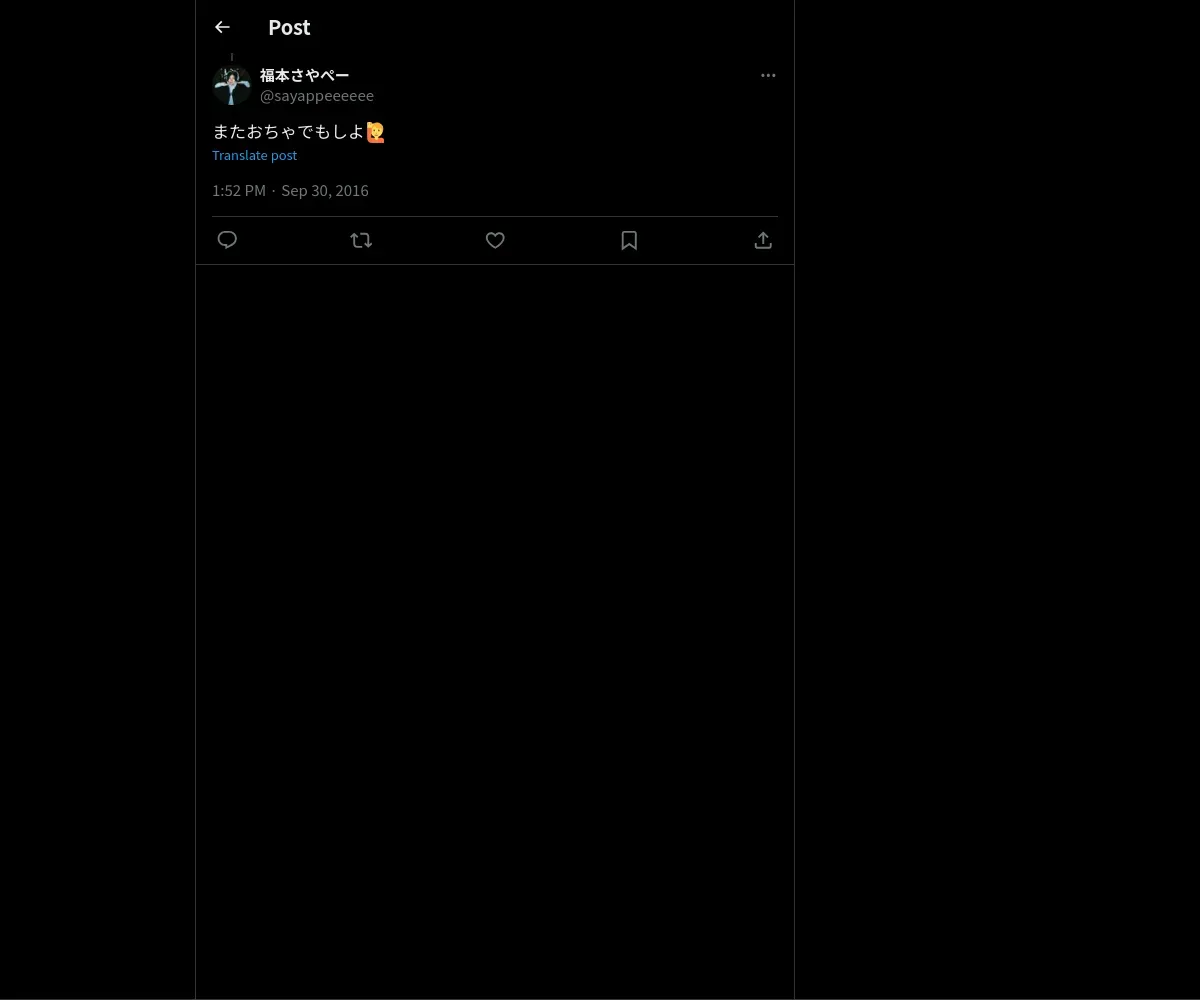Image resolution: width=1200 pixels, height=1000 pixels.
Task: Select the またおちゃでもしよ post text
Action: coord(288,131)
